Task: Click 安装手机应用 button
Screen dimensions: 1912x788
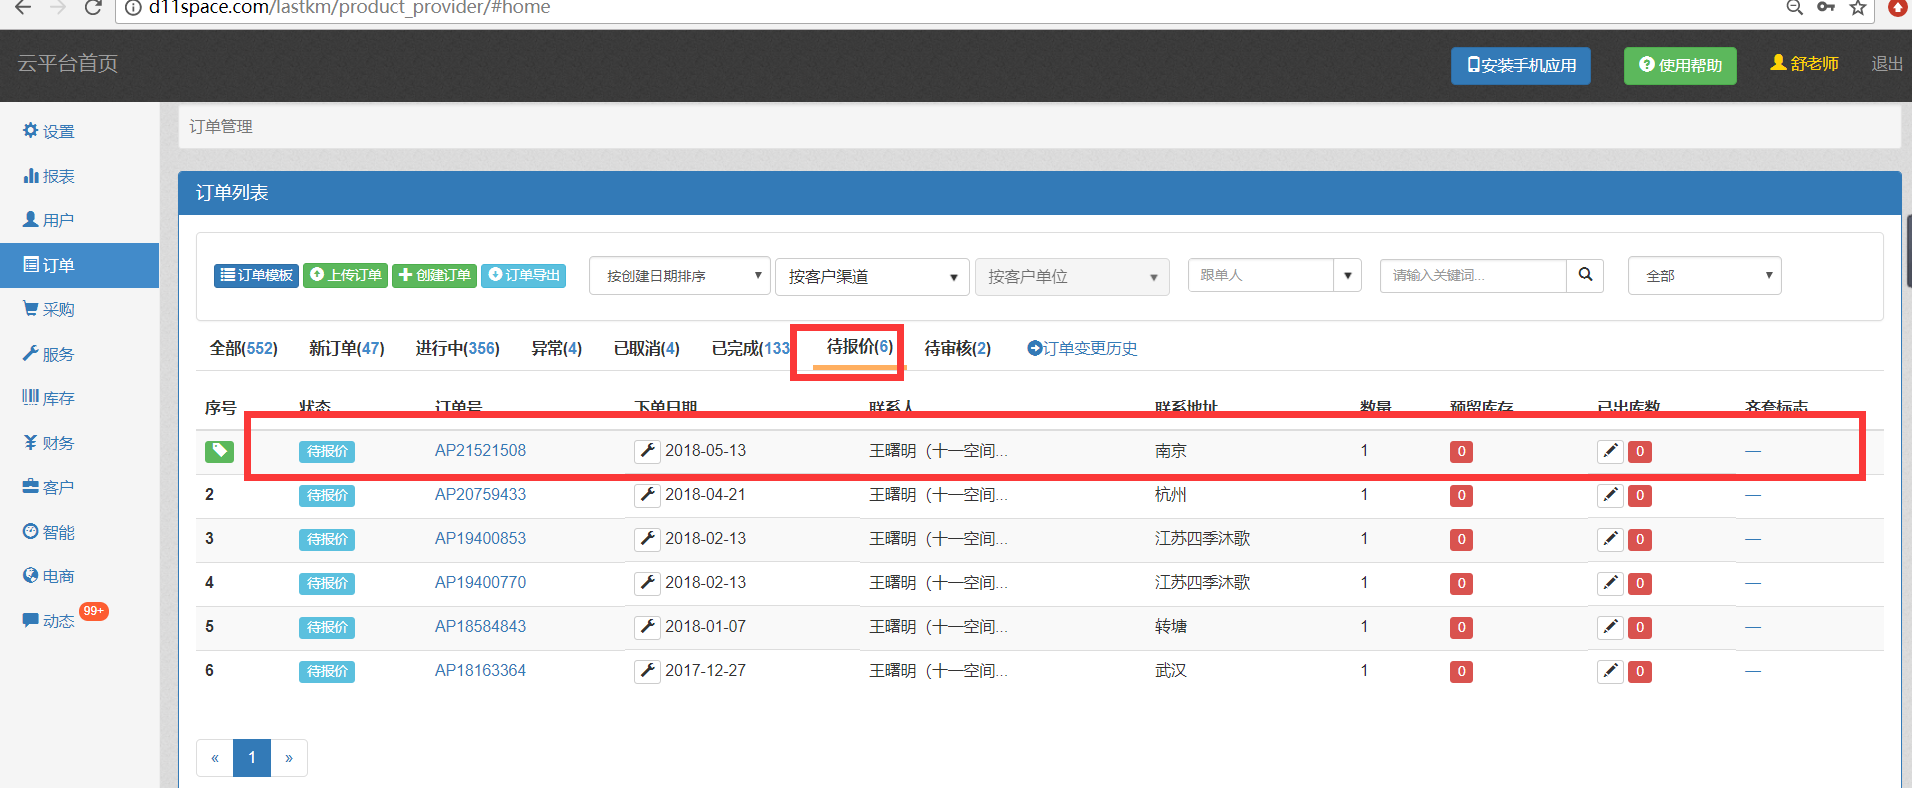Action: (1521, 66)
